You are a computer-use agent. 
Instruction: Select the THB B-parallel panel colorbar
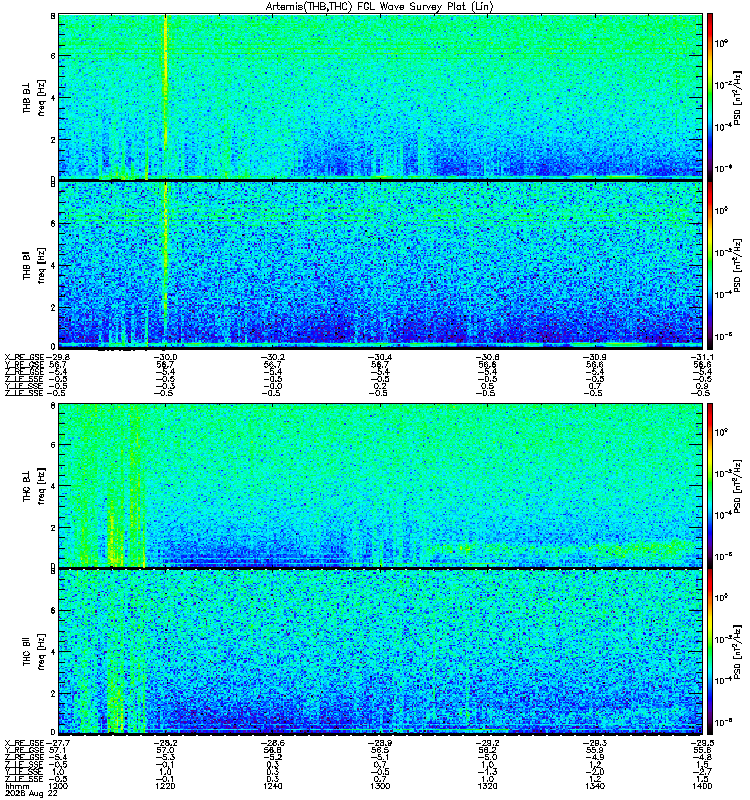[710, 265]
